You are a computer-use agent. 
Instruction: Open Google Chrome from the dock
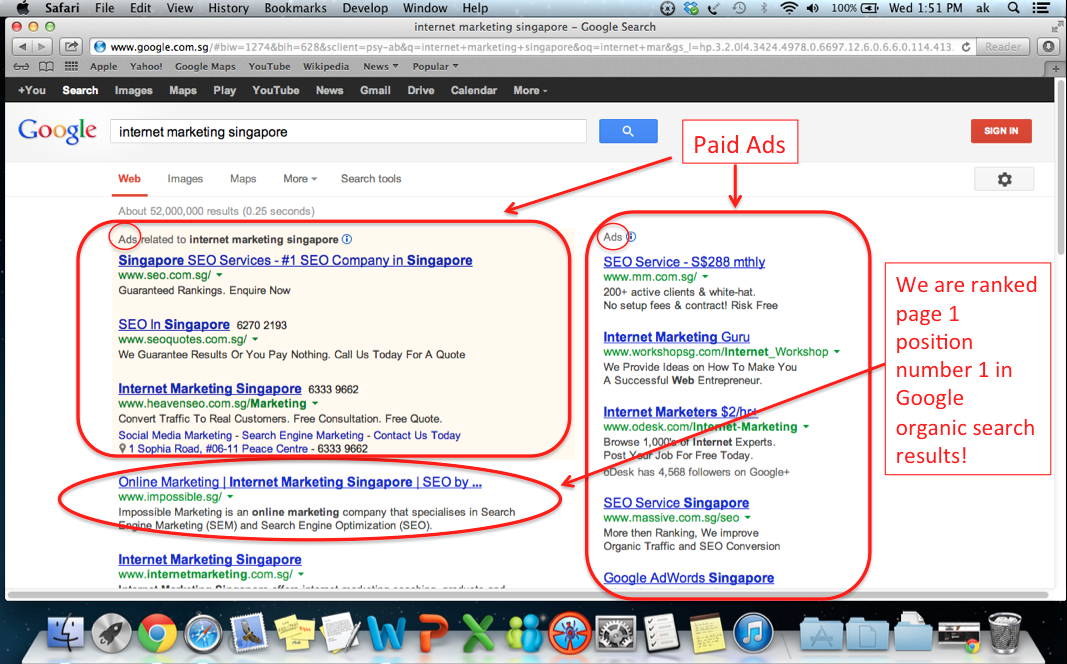click(157, 633)
